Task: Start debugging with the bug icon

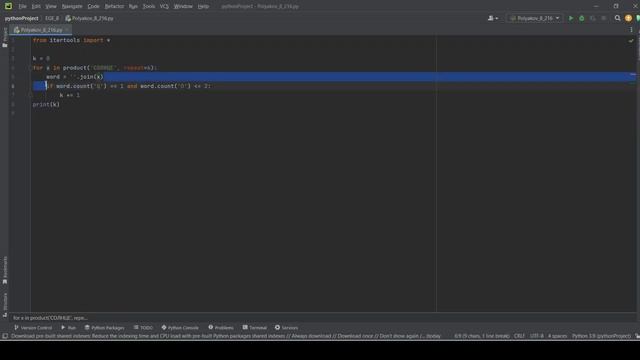Action: [582, 18]
